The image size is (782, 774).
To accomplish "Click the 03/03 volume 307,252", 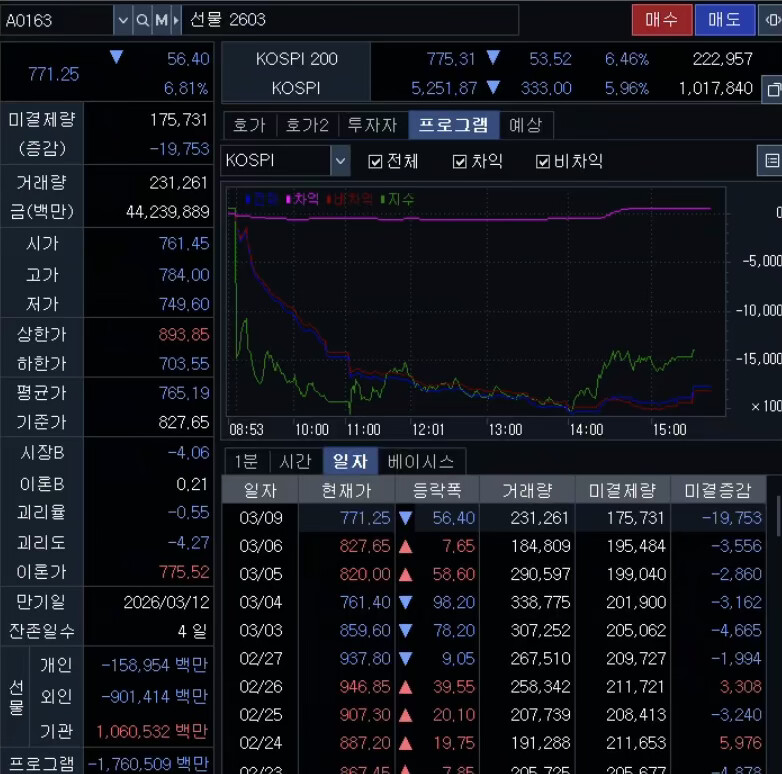I will click(x=540, y=630).
